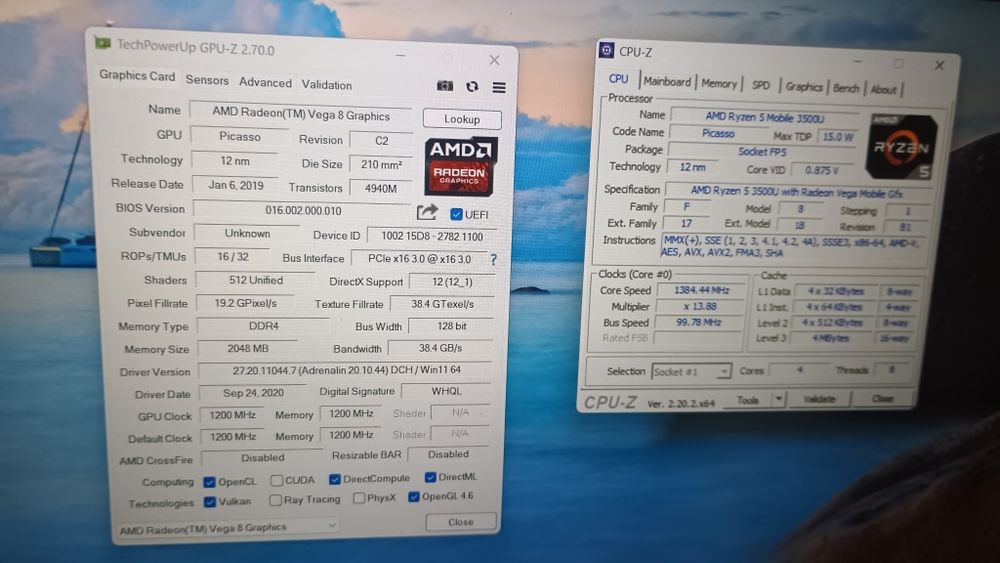1000x563 pixels.
Task: Click the Max TDP value 15.0 W
Action: click(837, 137)
